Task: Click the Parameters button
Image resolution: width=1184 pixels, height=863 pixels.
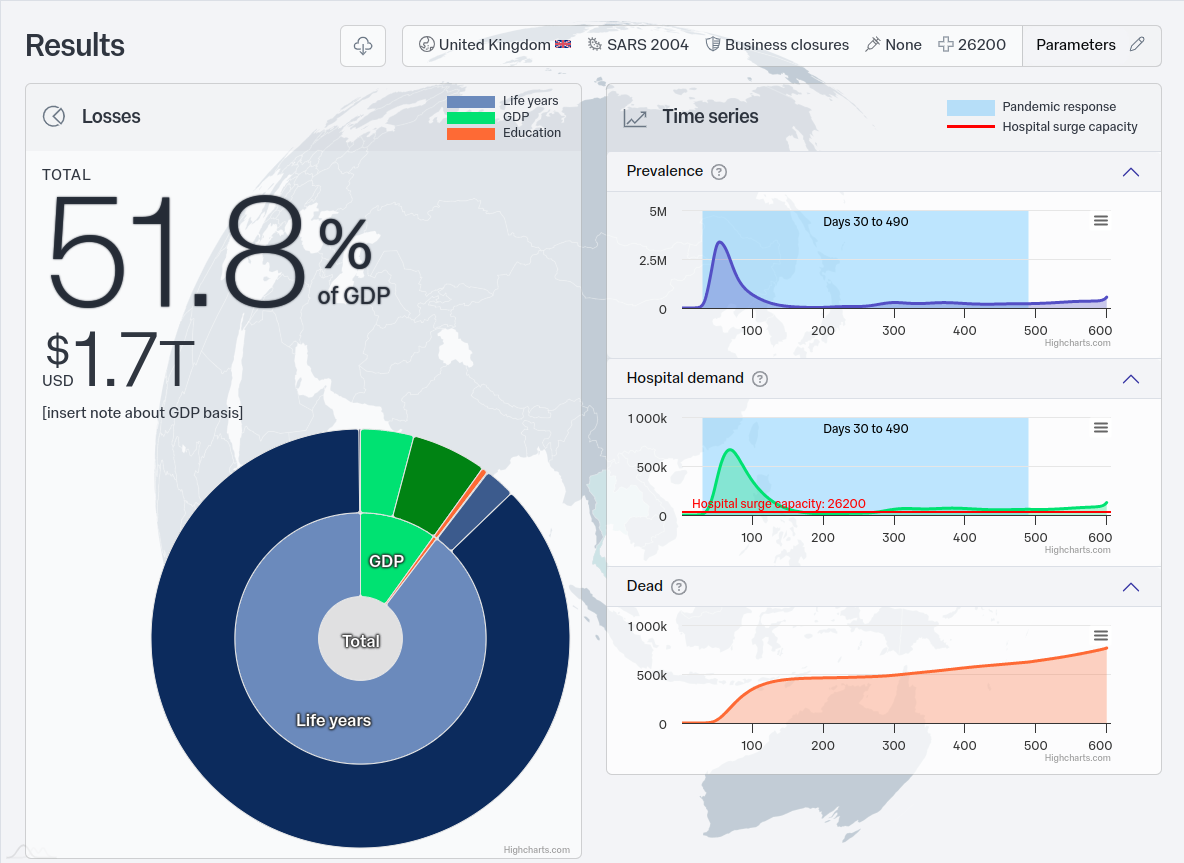Action: coord(1076,45)
